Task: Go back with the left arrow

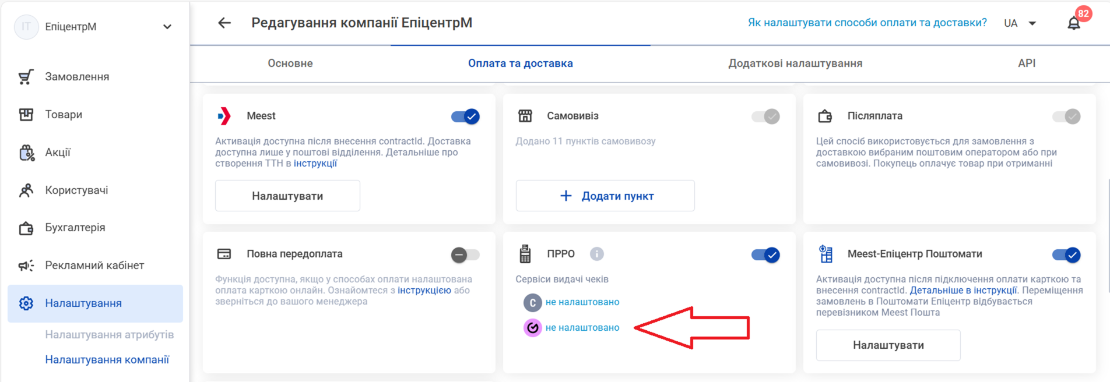Action: click(224, 23)
